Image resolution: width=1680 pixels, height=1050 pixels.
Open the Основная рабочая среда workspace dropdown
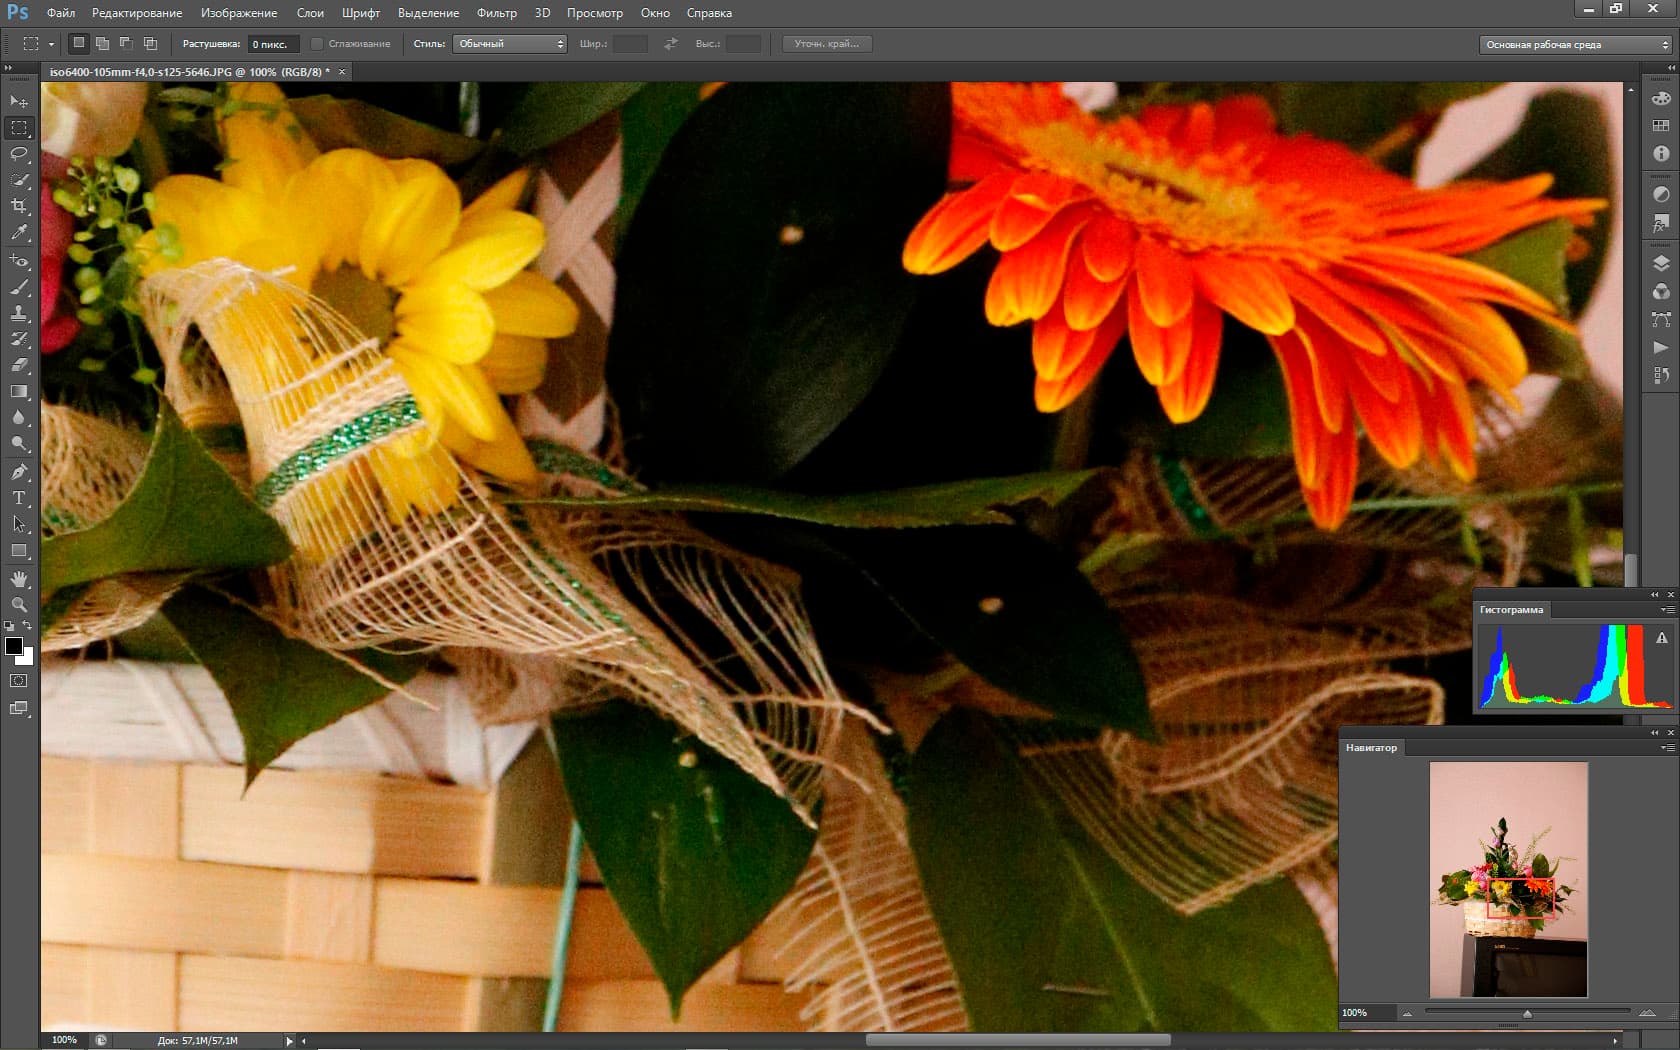coord(1576,44)
